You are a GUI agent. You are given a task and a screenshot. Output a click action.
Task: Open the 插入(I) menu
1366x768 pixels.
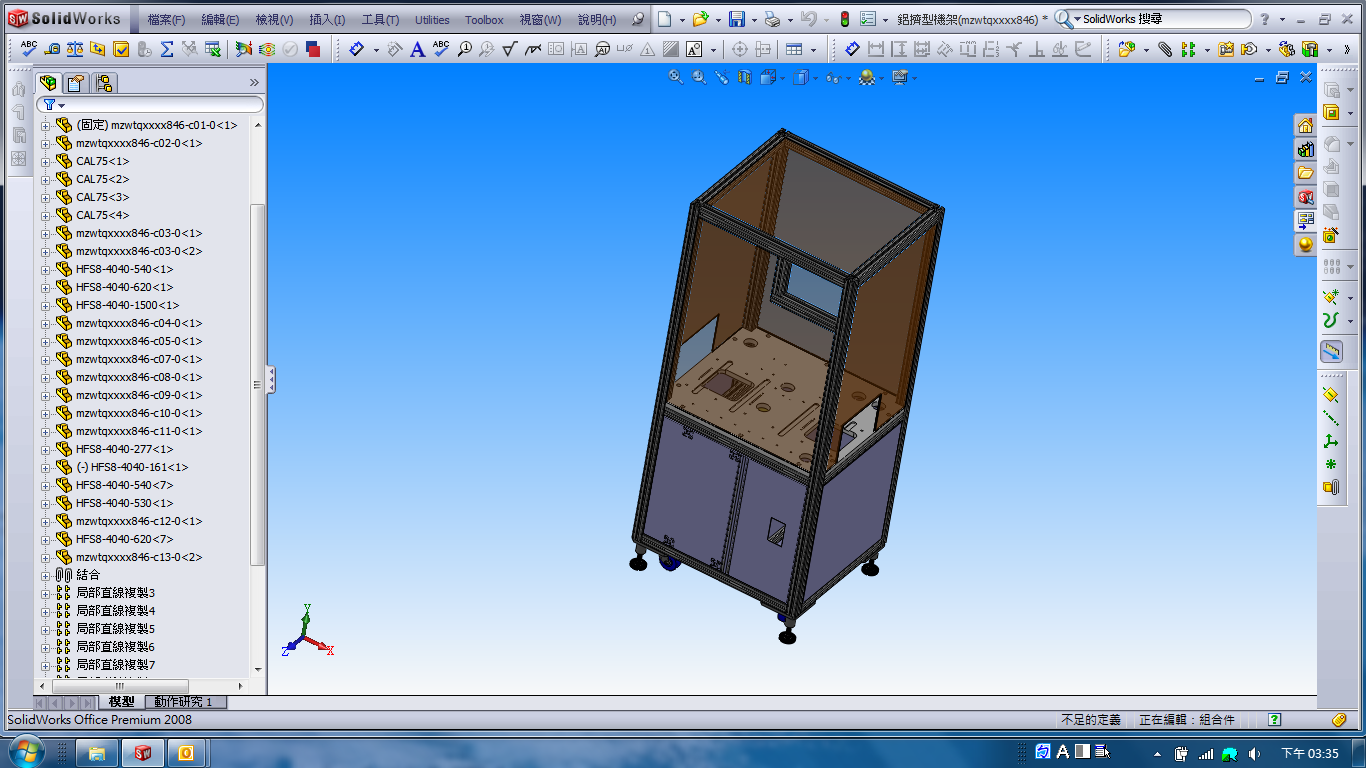(x=327, y=20)
